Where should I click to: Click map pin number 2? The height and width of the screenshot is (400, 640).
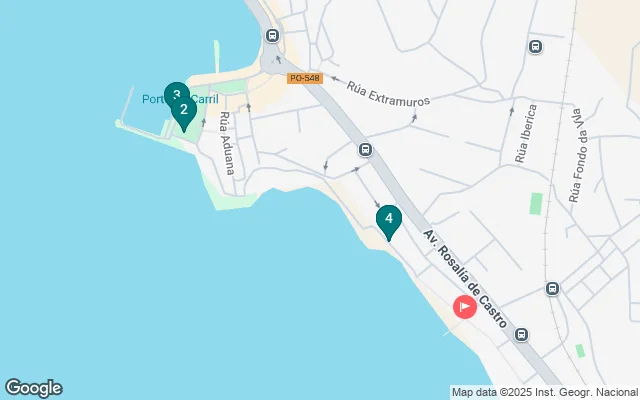(184, 113)
